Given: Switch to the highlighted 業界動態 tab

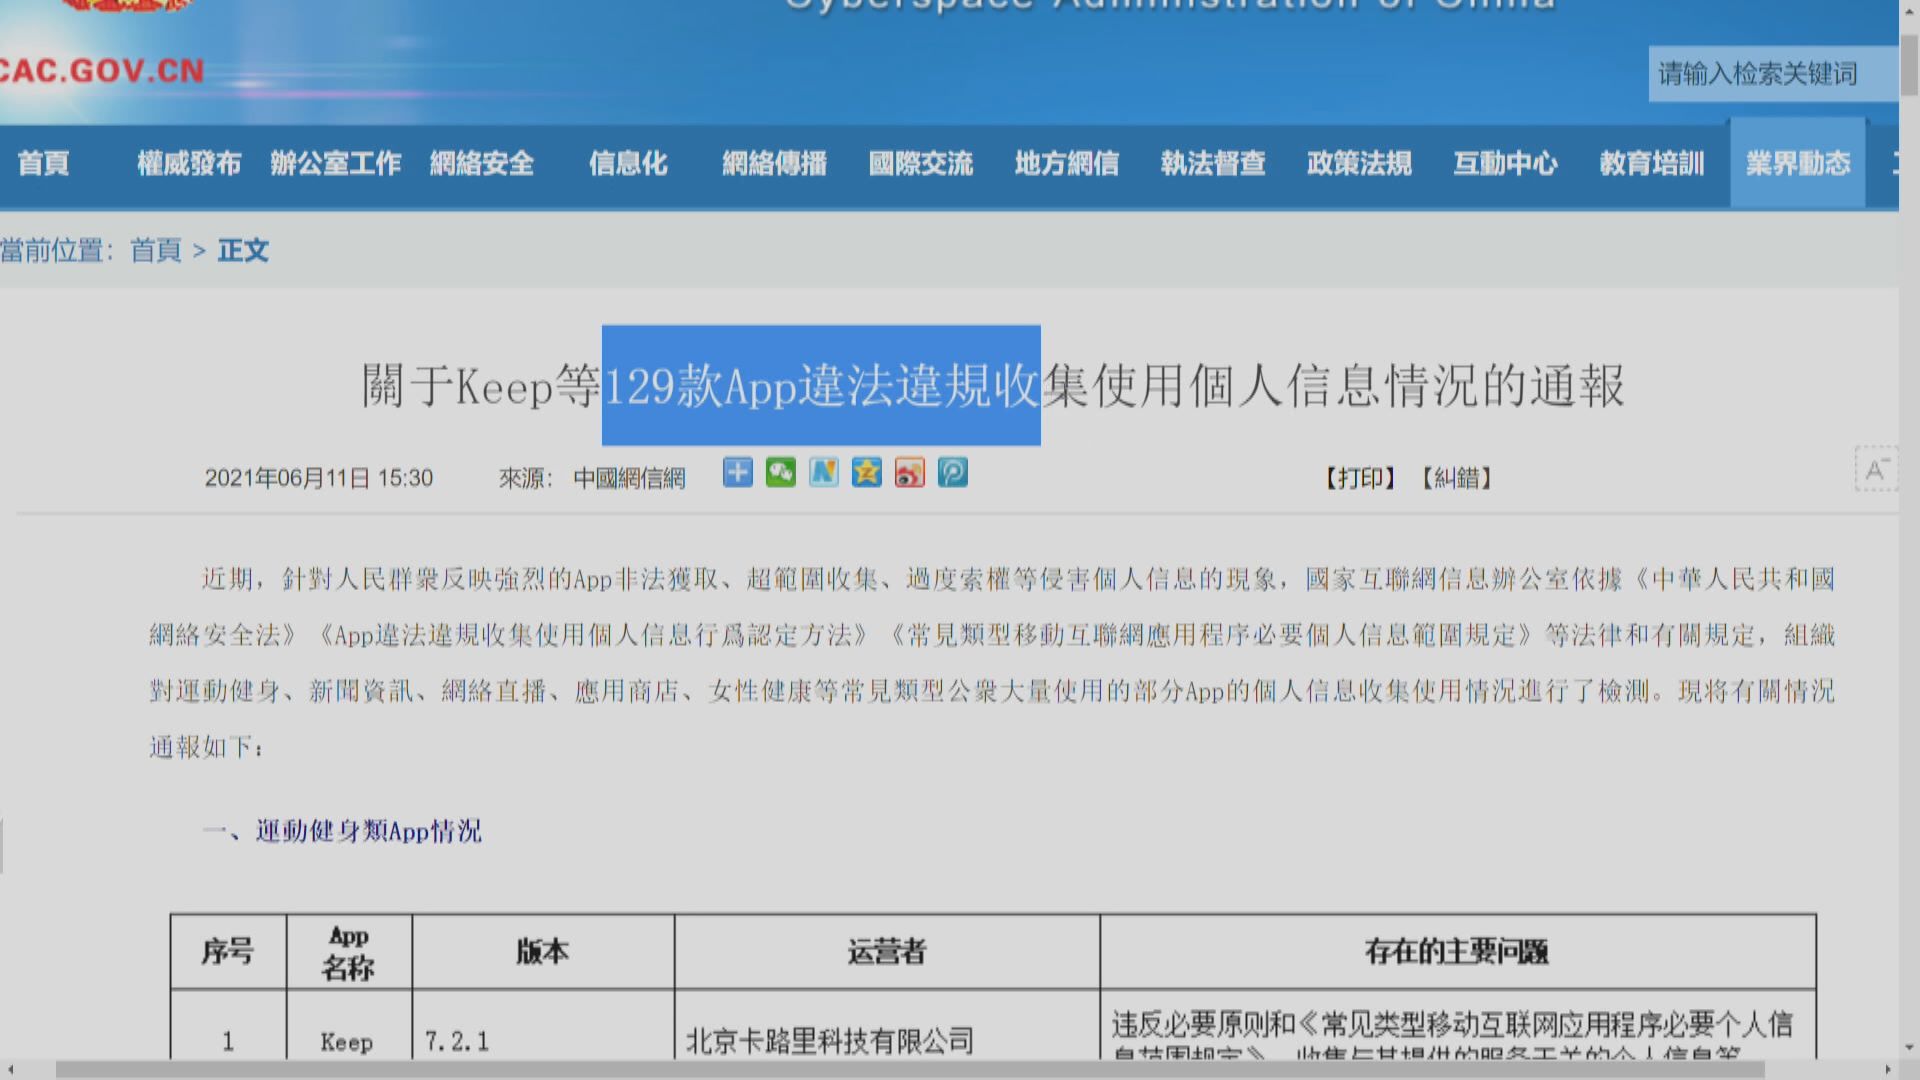Looking at the screenshot, I should tap(1797, 164).
